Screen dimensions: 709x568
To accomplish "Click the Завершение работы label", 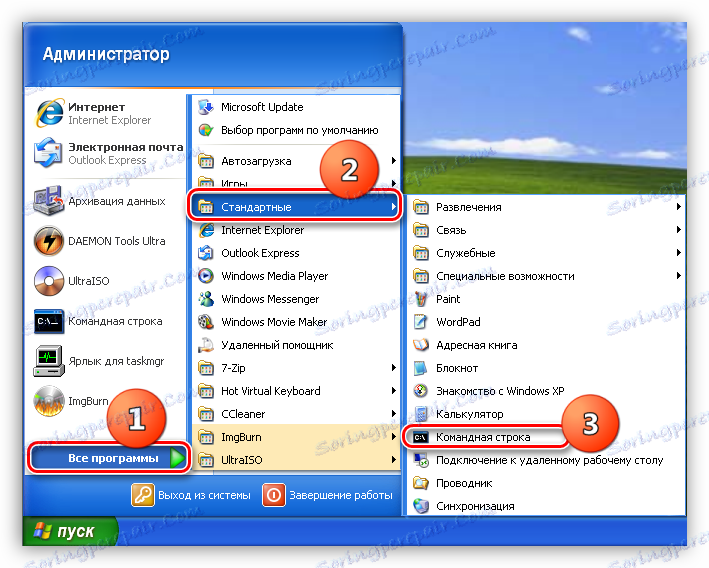I will tap(341, 496).
